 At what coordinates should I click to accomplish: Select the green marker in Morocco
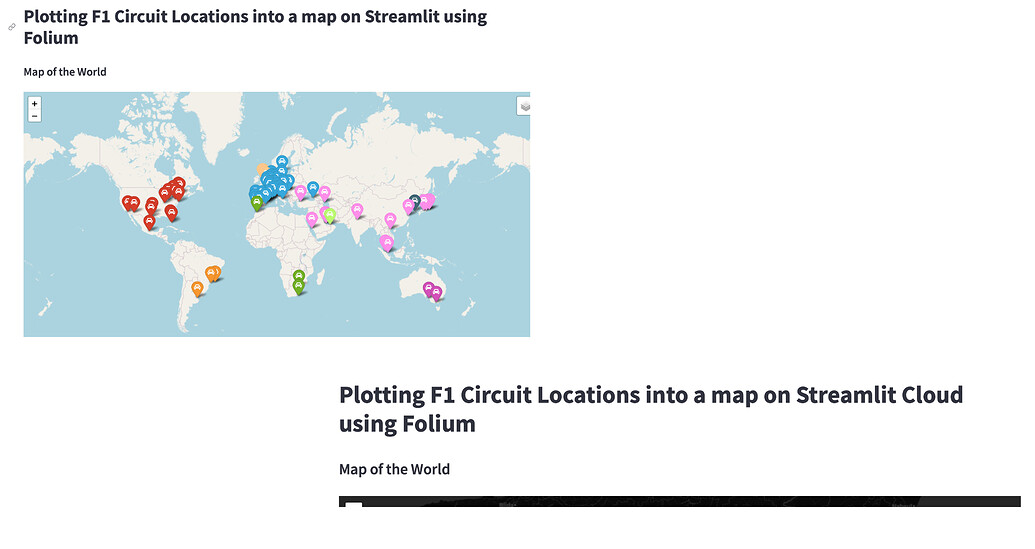coord(257,203)
